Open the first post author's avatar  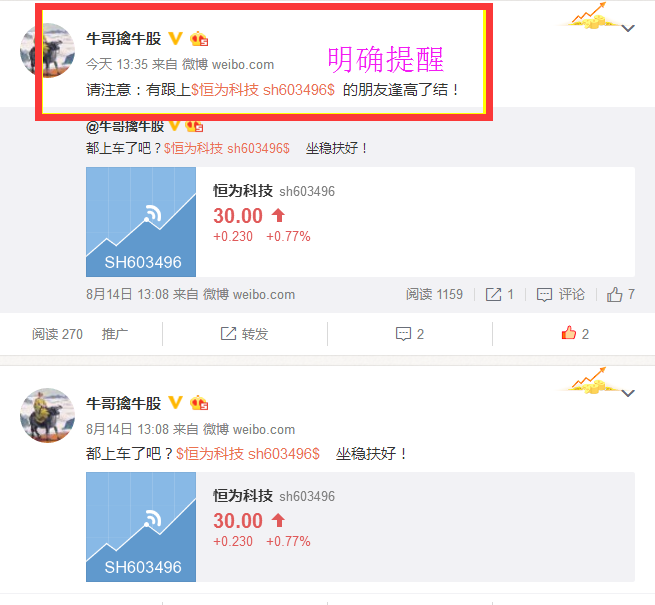(47, 50)
